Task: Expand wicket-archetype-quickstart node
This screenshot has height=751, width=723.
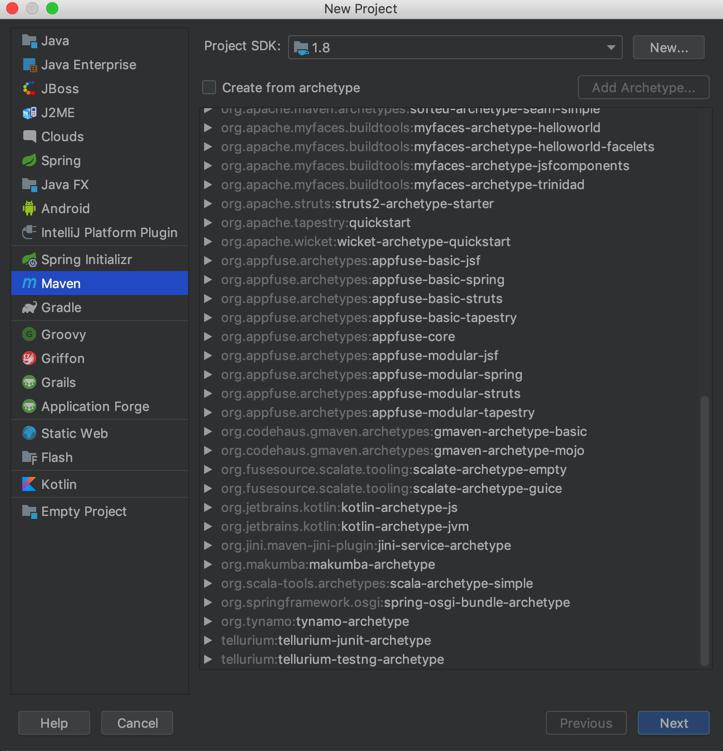Action: (x=208, y=242)
